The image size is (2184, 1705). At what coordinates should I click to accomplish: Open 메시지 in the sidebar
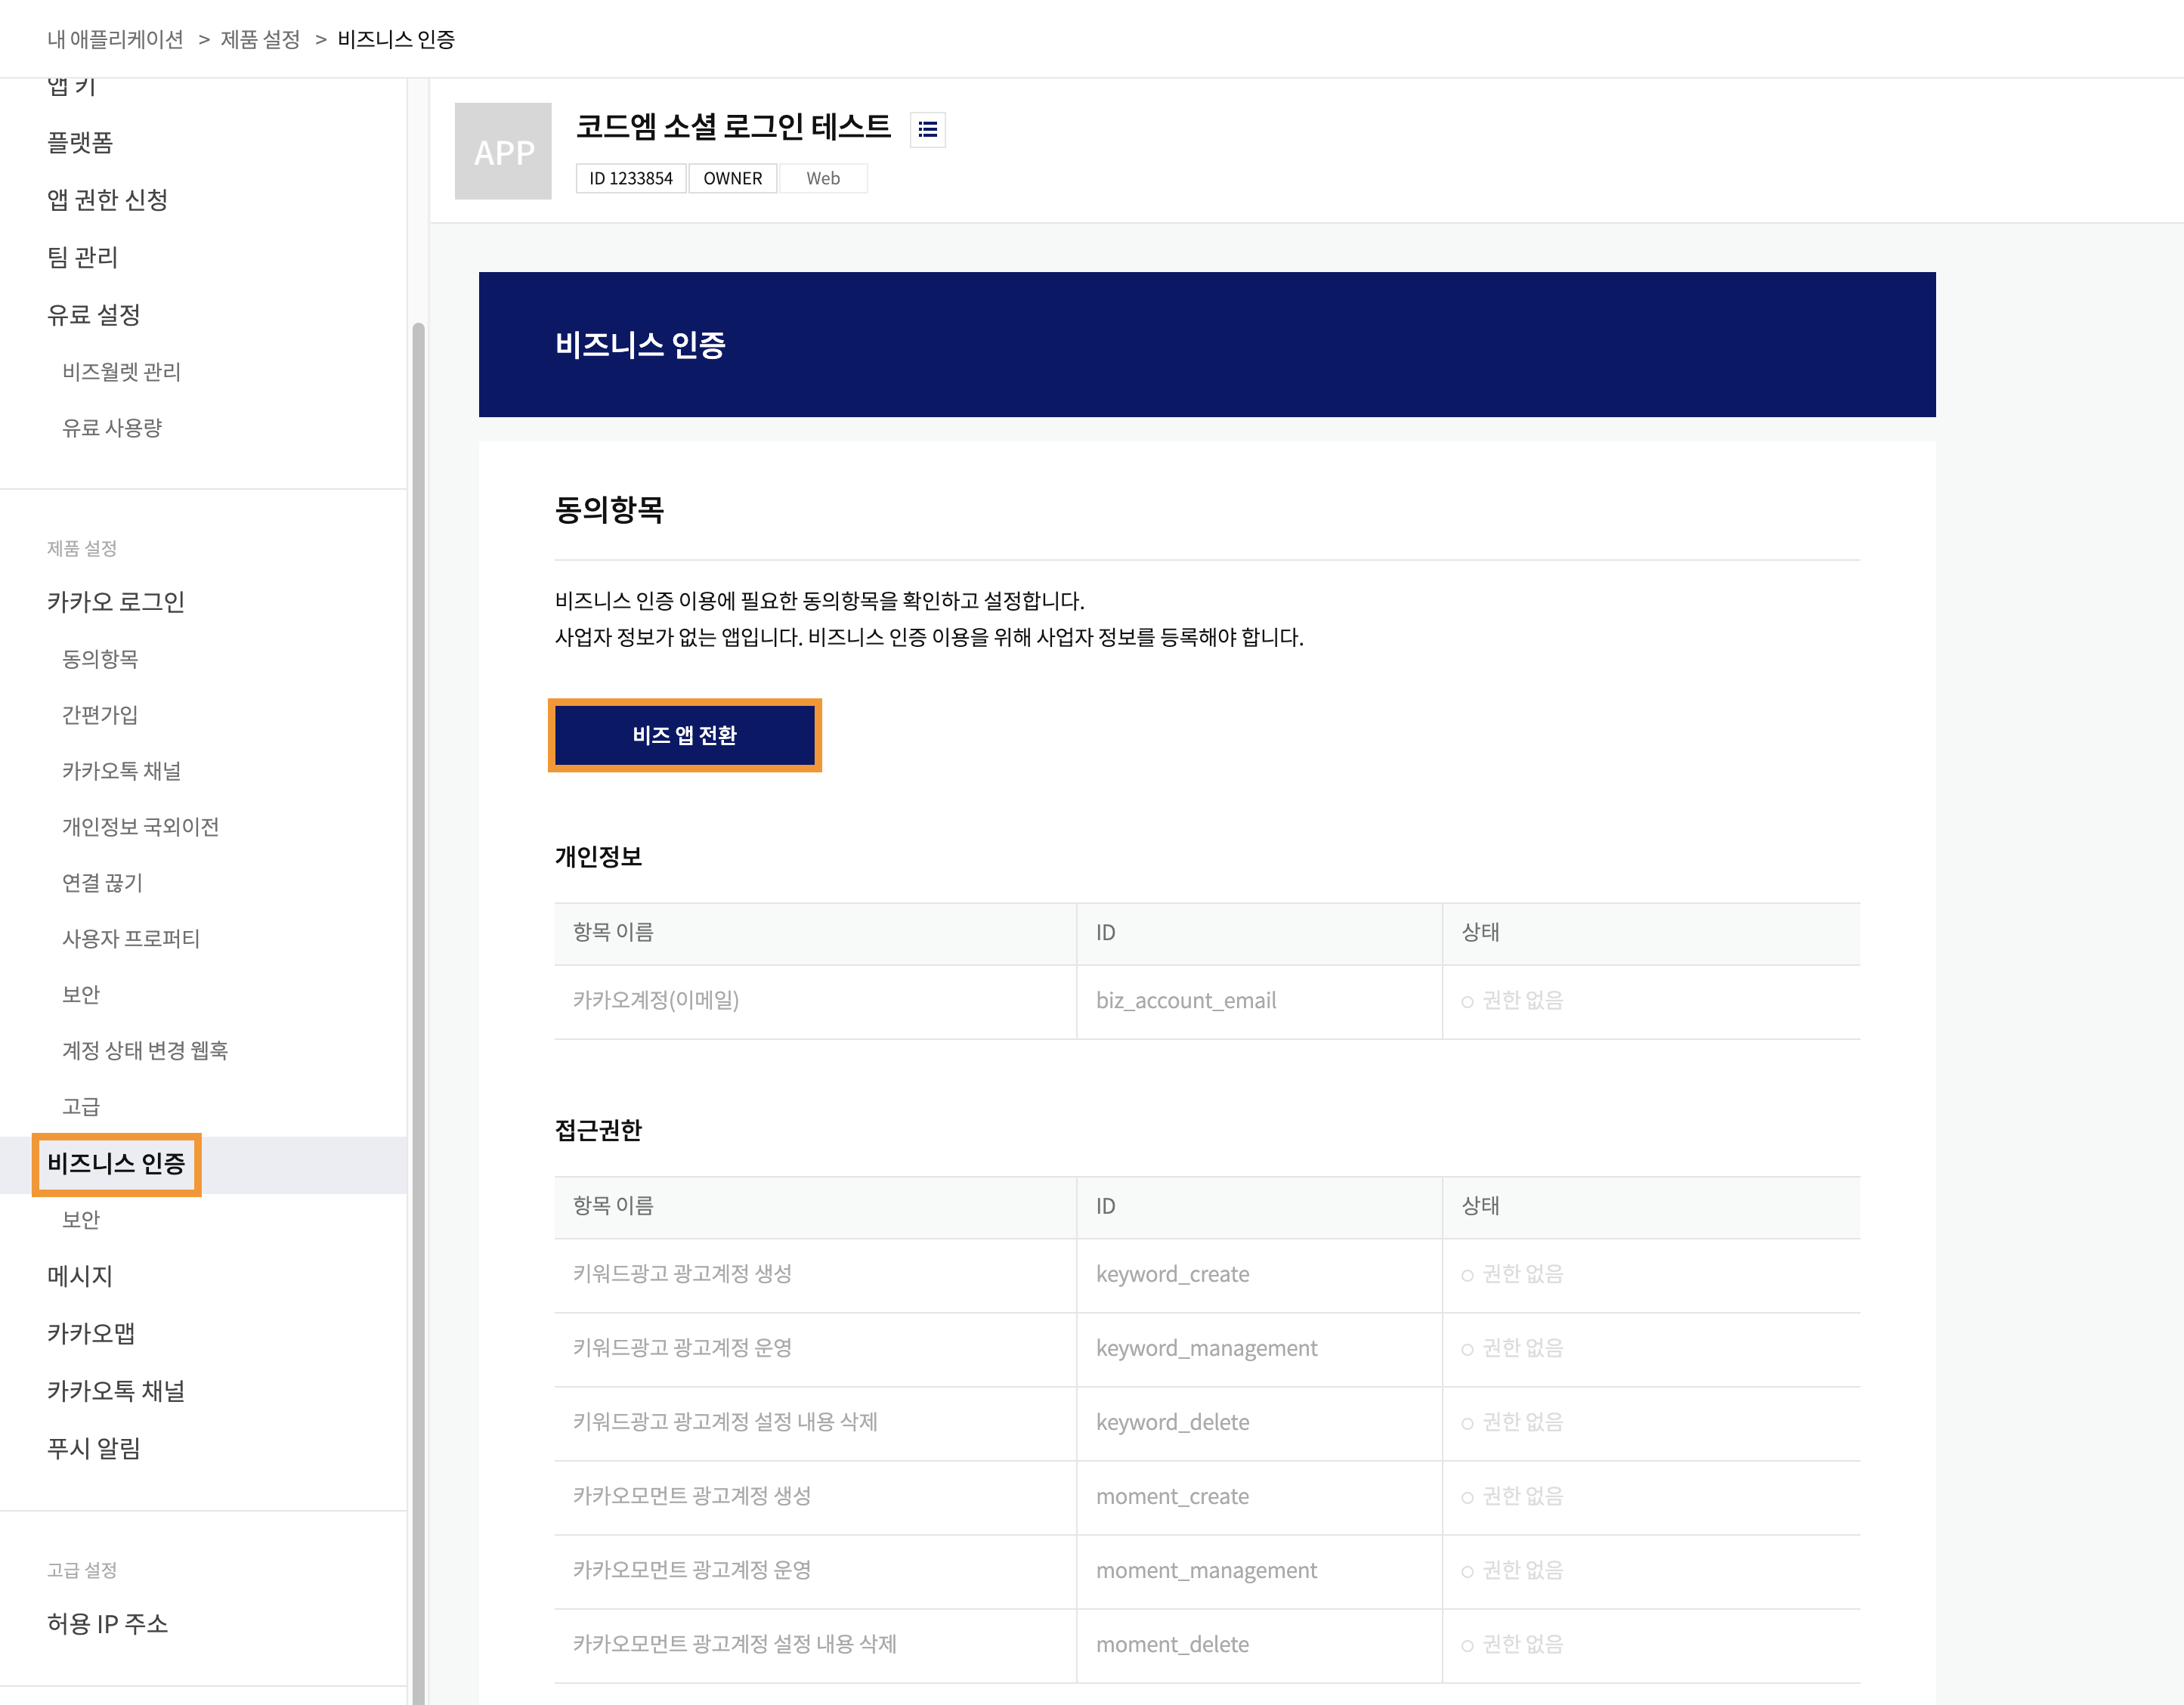pyautogui.click(x=80, y=1277)
